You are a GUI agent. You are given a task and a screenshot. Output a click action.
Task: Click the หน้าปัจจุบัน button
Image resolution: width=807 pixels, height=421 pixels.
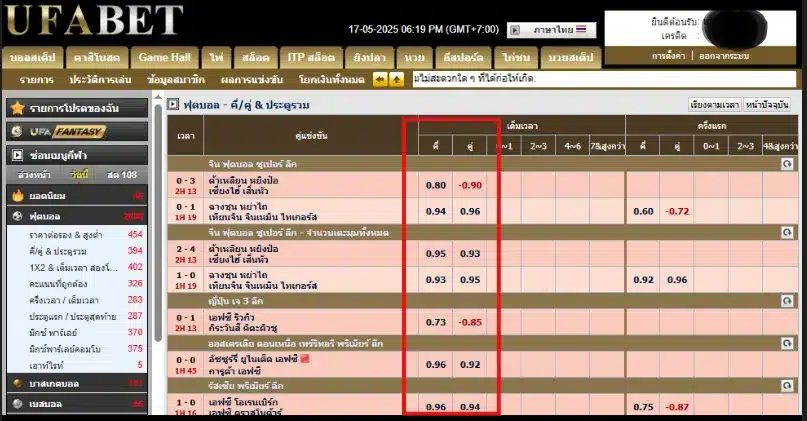click(x=767, y=104)
